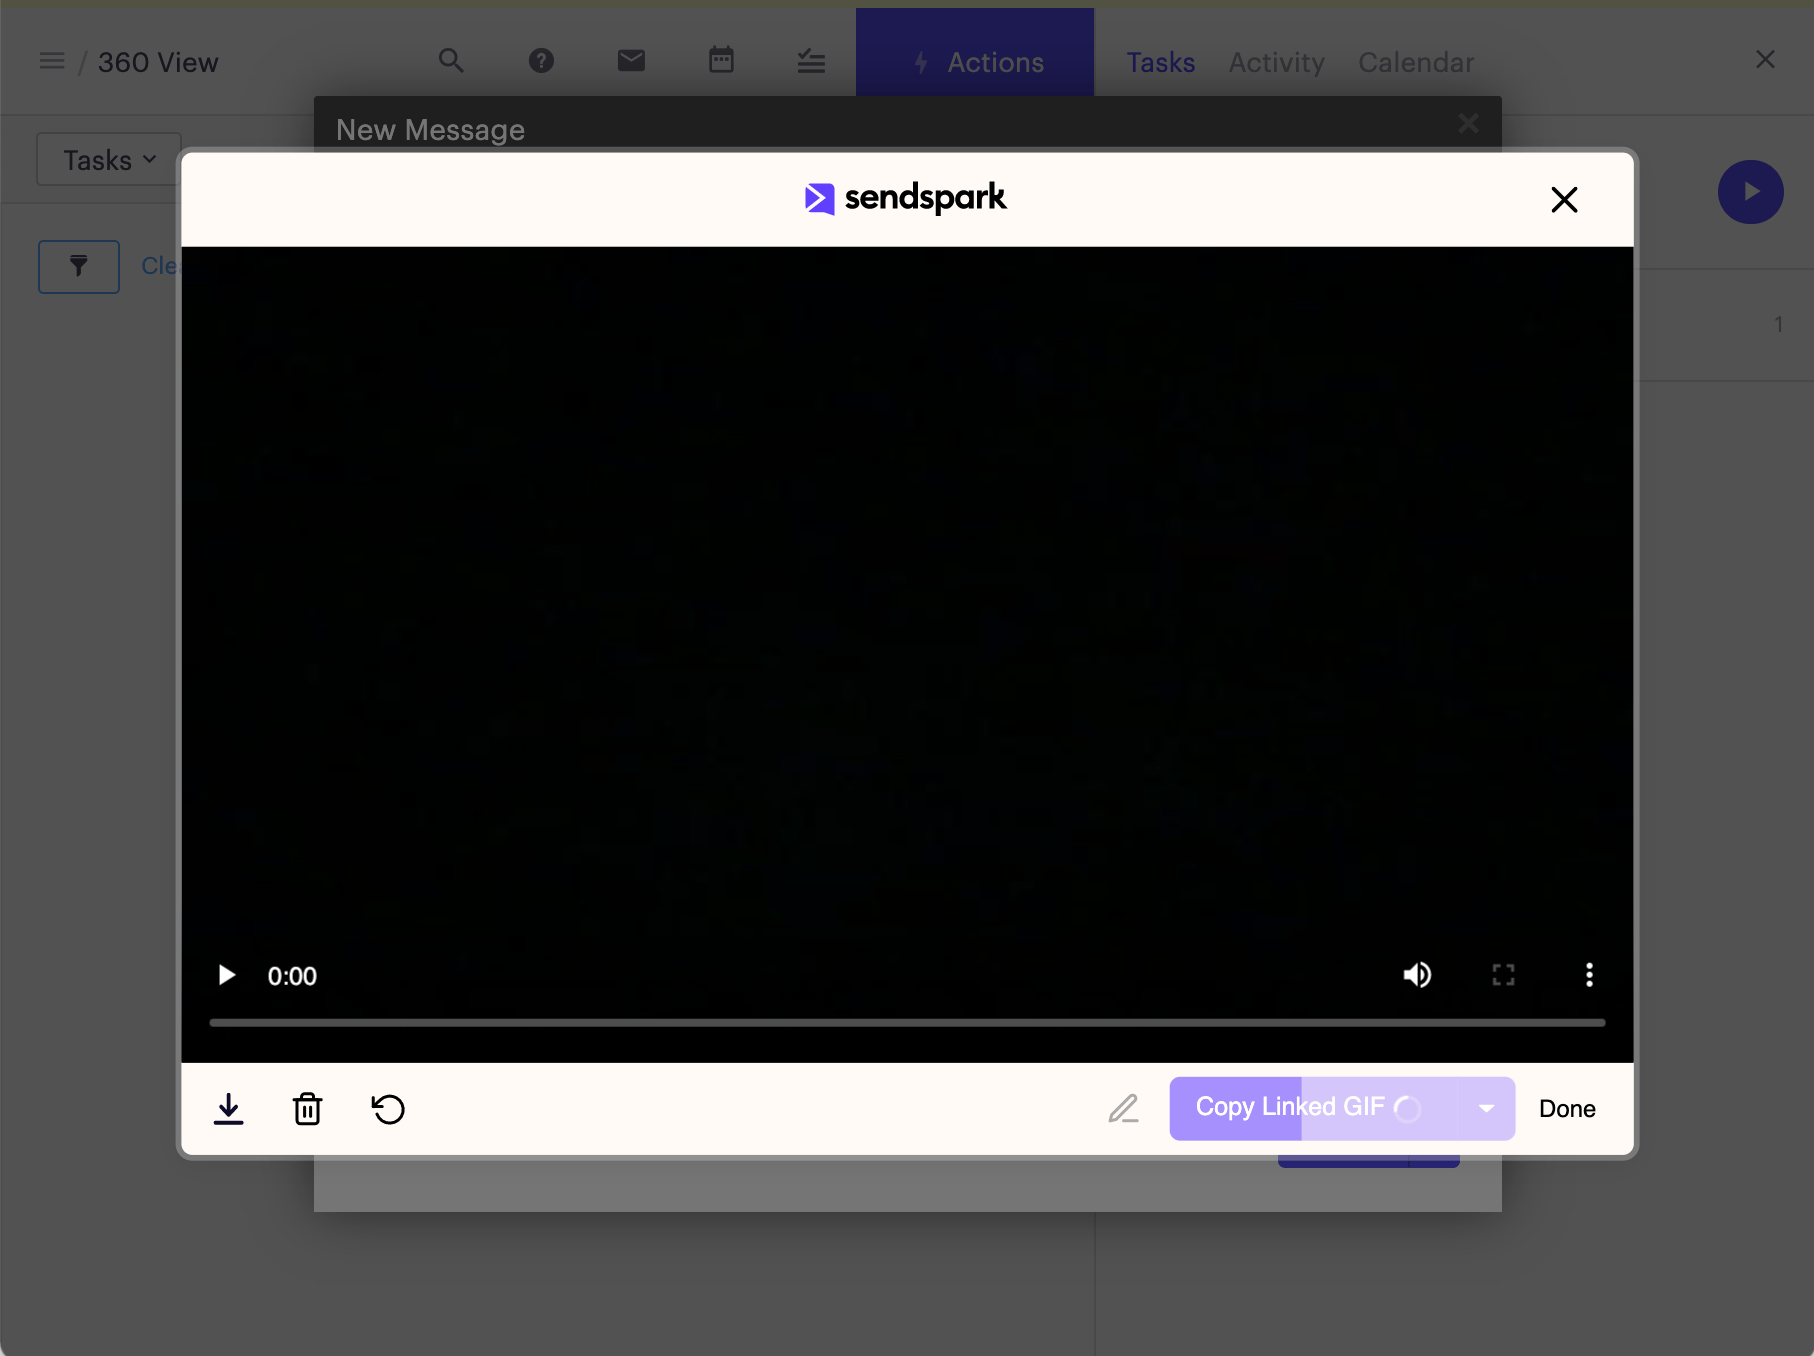This screenshot has height=1356, width=1814.
Task: Delete the video with trash icon
Action: [x=307, y=1109]
